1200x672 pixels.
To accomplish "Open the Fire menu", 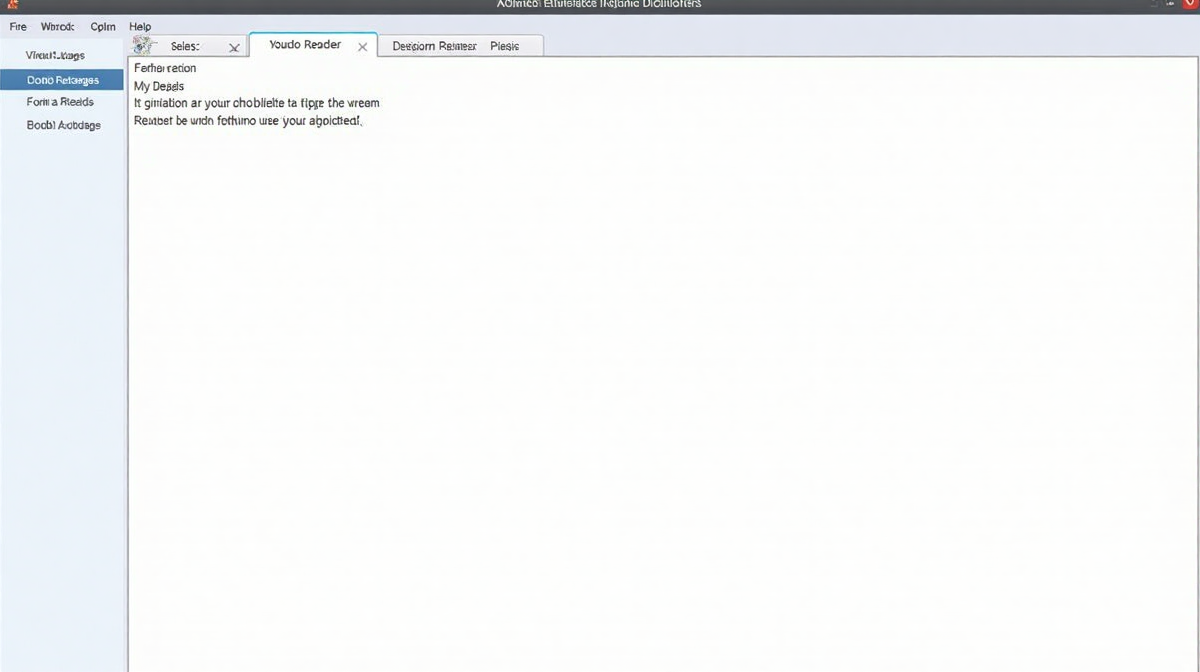I will [18, 27].
